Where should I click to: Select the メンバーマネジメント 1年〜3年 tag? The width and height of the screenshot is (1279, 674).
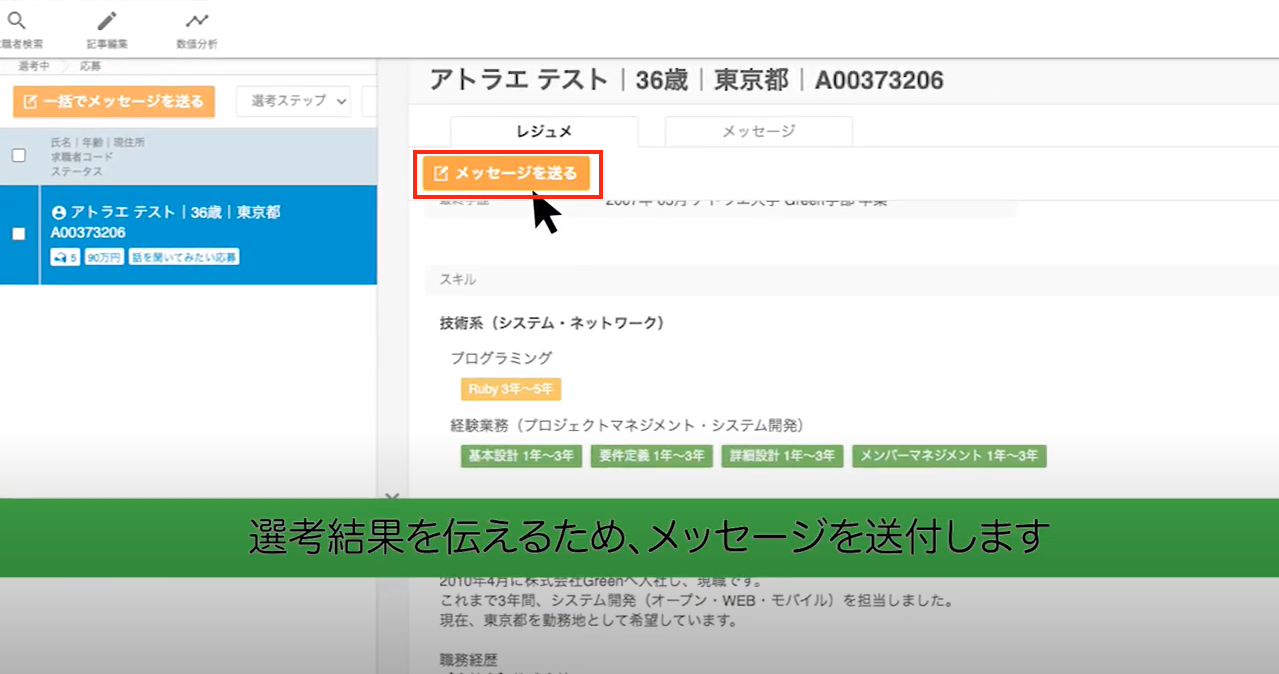point(949,456)
